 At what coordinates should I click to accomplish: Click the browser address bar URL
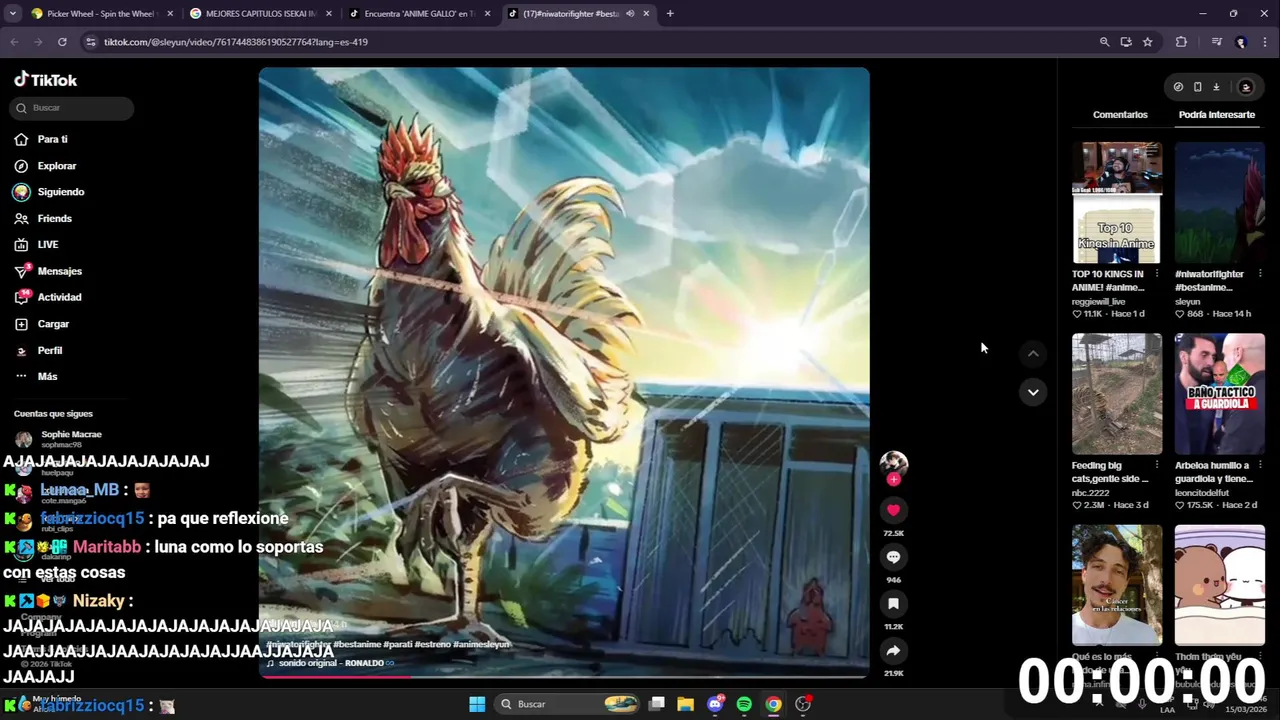236,42
